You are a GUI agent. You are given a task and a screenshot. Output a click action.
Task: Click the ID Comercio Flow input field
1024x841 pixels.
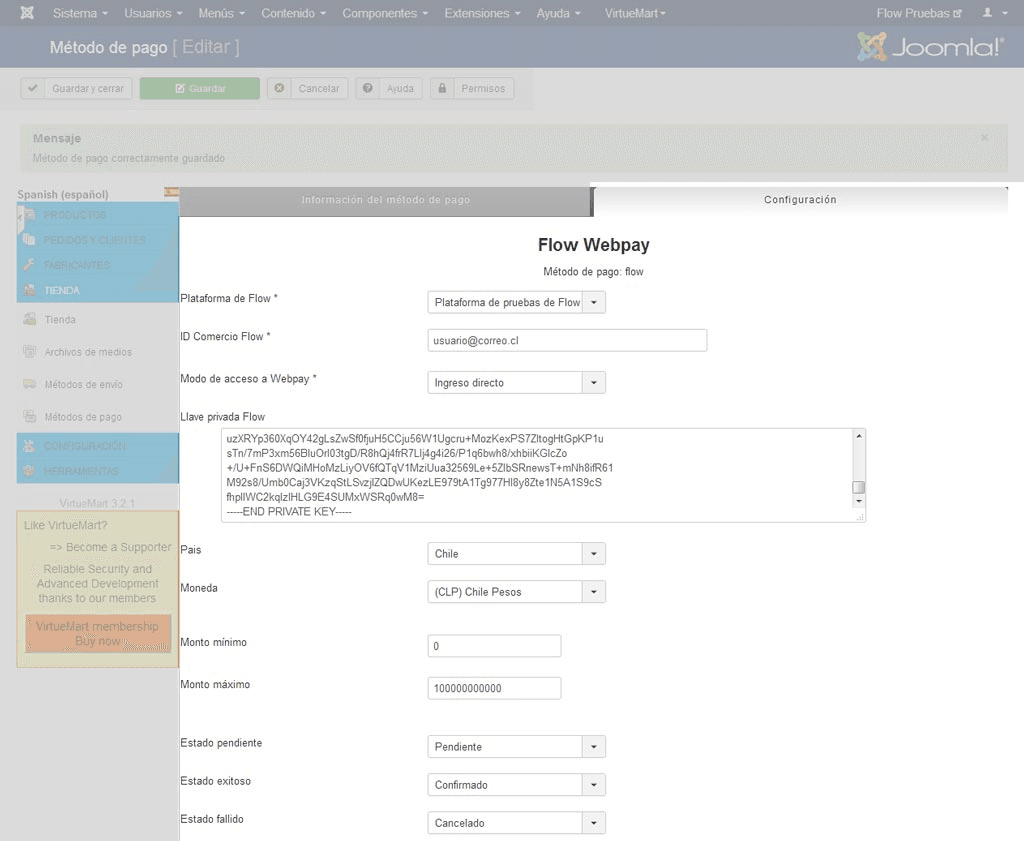(x=567, y=340)
